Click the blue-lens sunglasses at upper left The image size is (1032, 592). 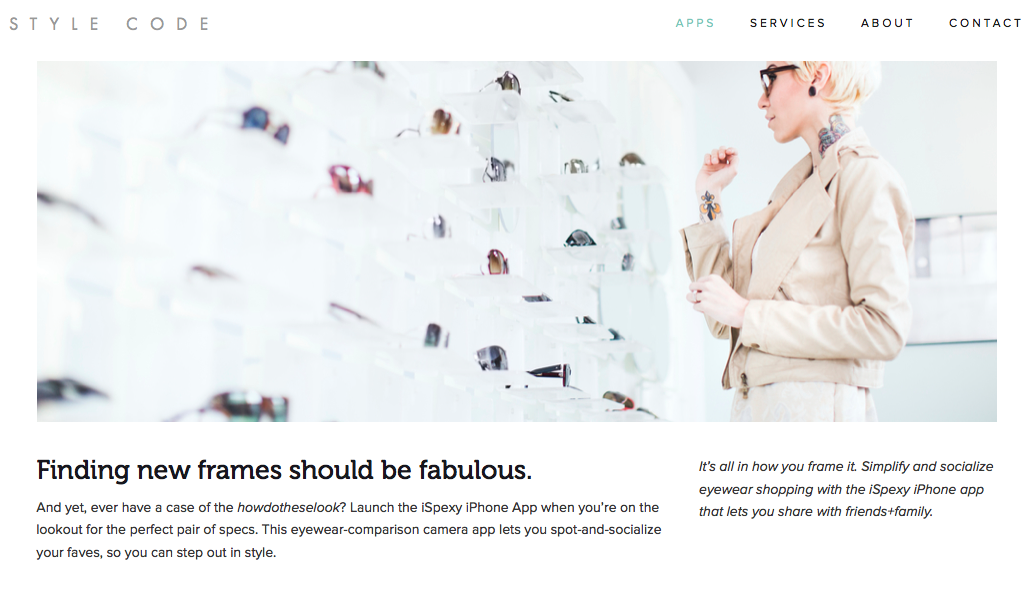coord(265,124)
